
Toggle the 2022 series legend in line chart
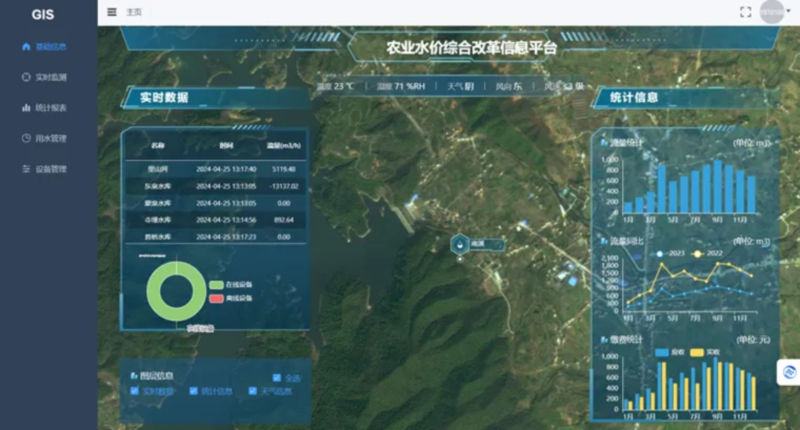tap(708, 254)
